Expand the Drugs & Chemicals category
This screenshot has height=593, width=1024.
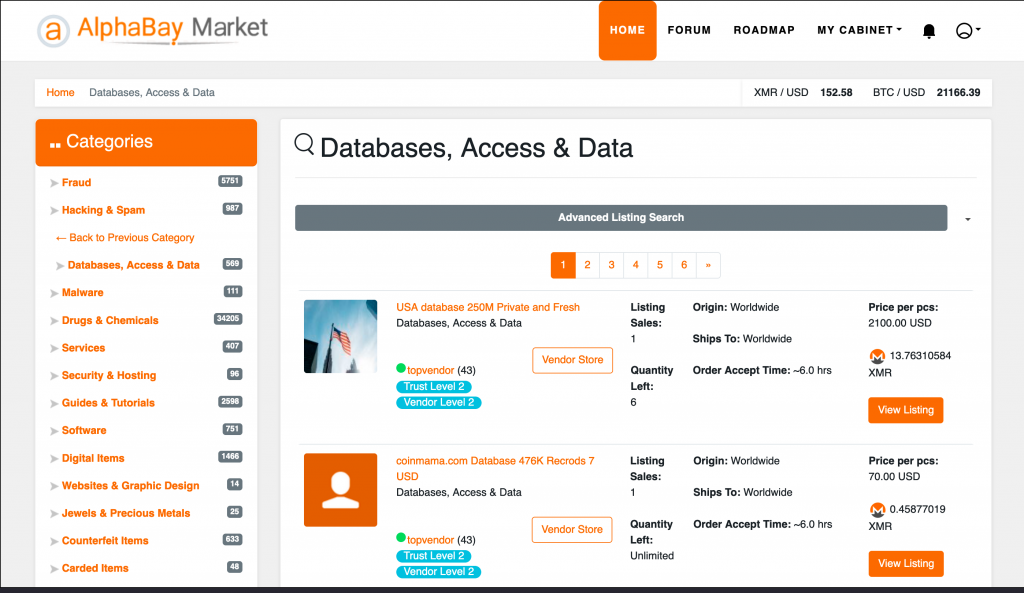click(110, 321)
